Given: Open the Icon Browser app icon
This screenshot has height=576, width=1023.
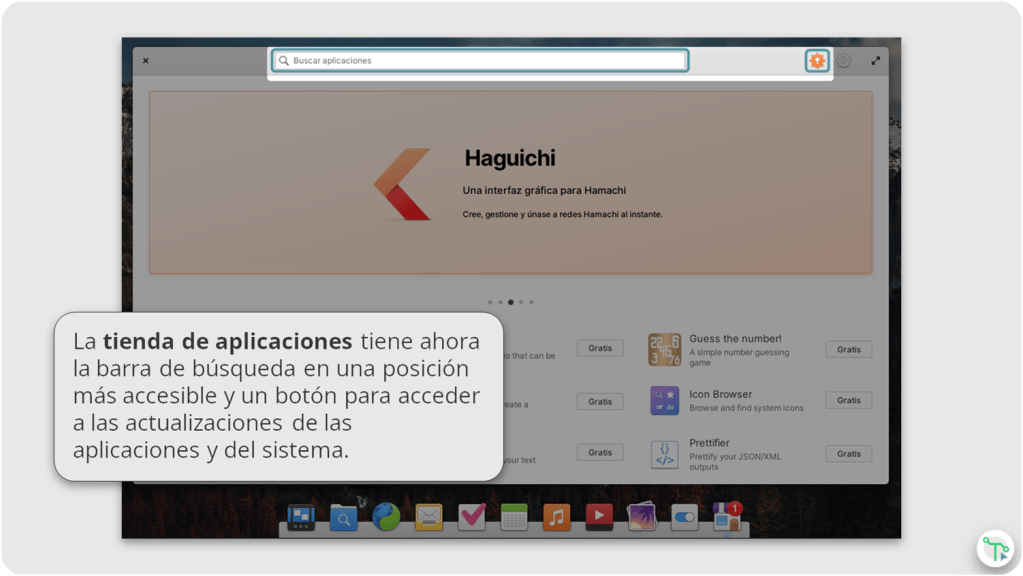Looking at the screenshot, I should [x=664, y=401].
